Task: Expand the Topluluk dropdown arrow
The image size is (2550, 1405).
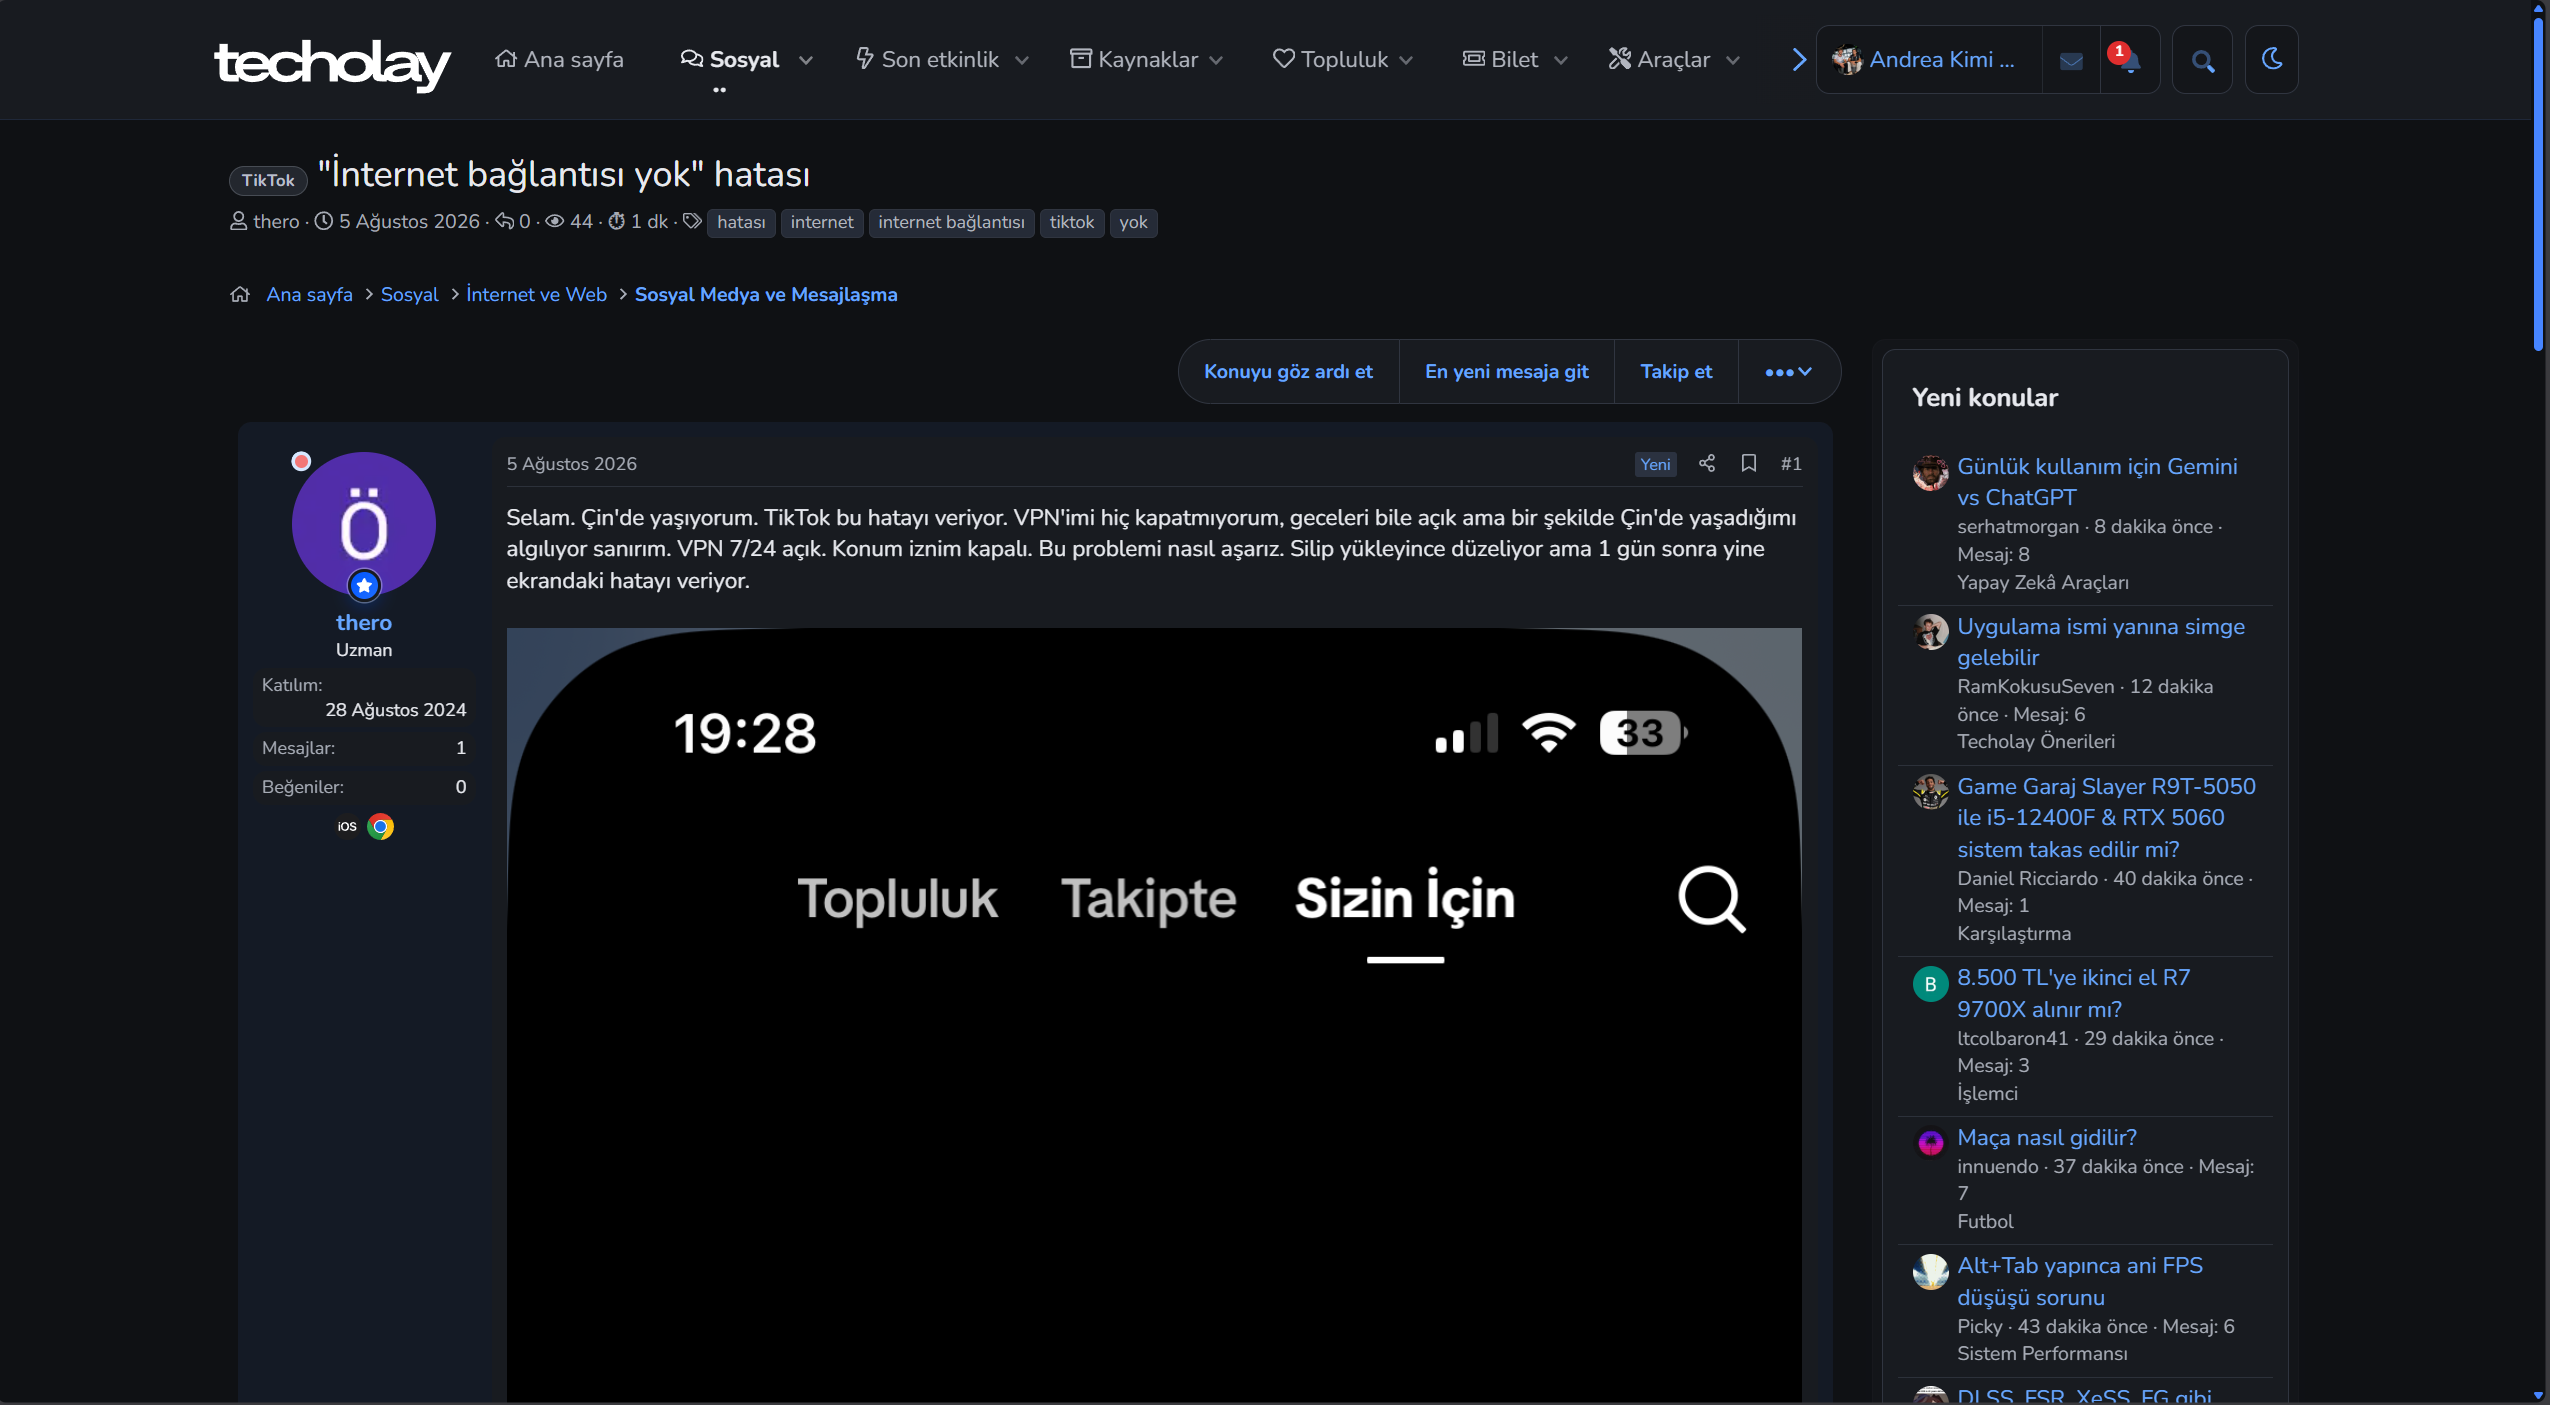Action: click(1406, 61)
